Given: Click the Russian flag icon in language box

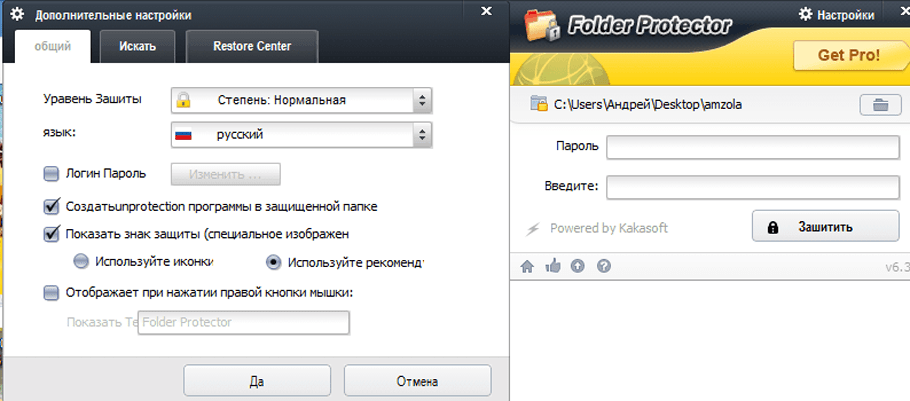Looking at the screenshot, I should (x=183, y=135).
